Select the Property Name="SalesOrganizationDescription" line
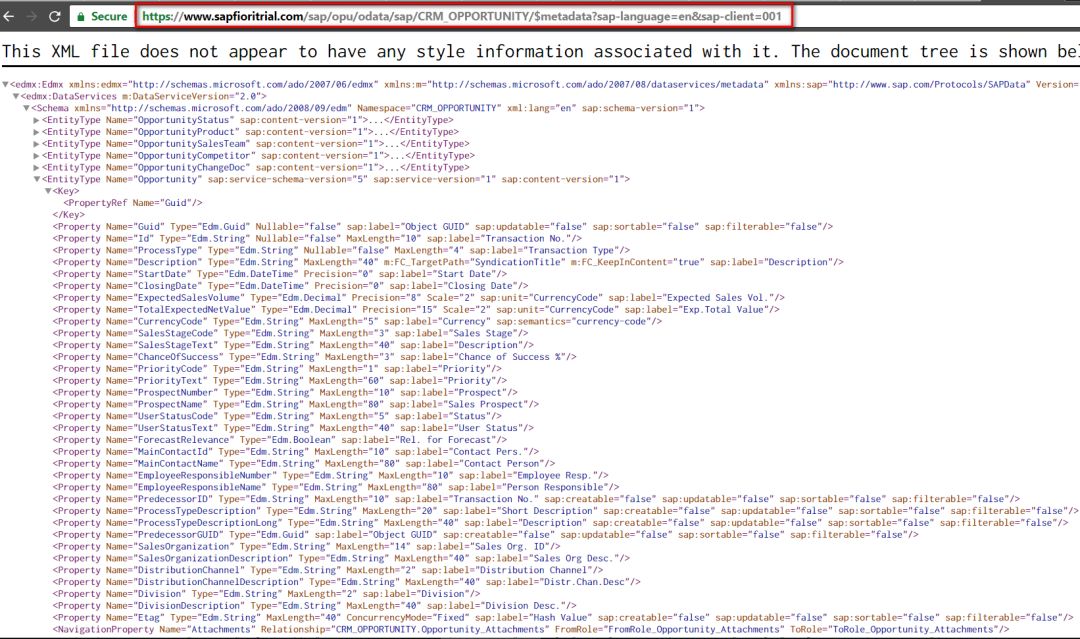The height and width of the screenshot is (639, 1080). click(x=342, y=558)
